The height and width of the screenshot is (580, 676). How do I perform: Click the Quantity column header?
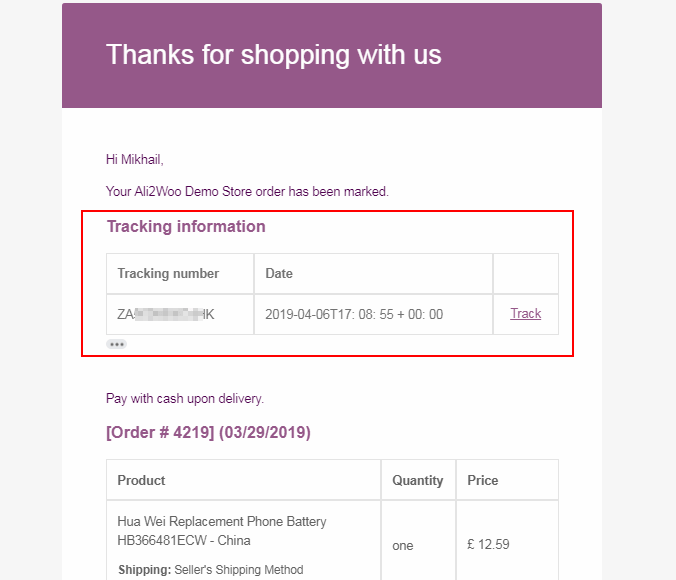point(418,480)
